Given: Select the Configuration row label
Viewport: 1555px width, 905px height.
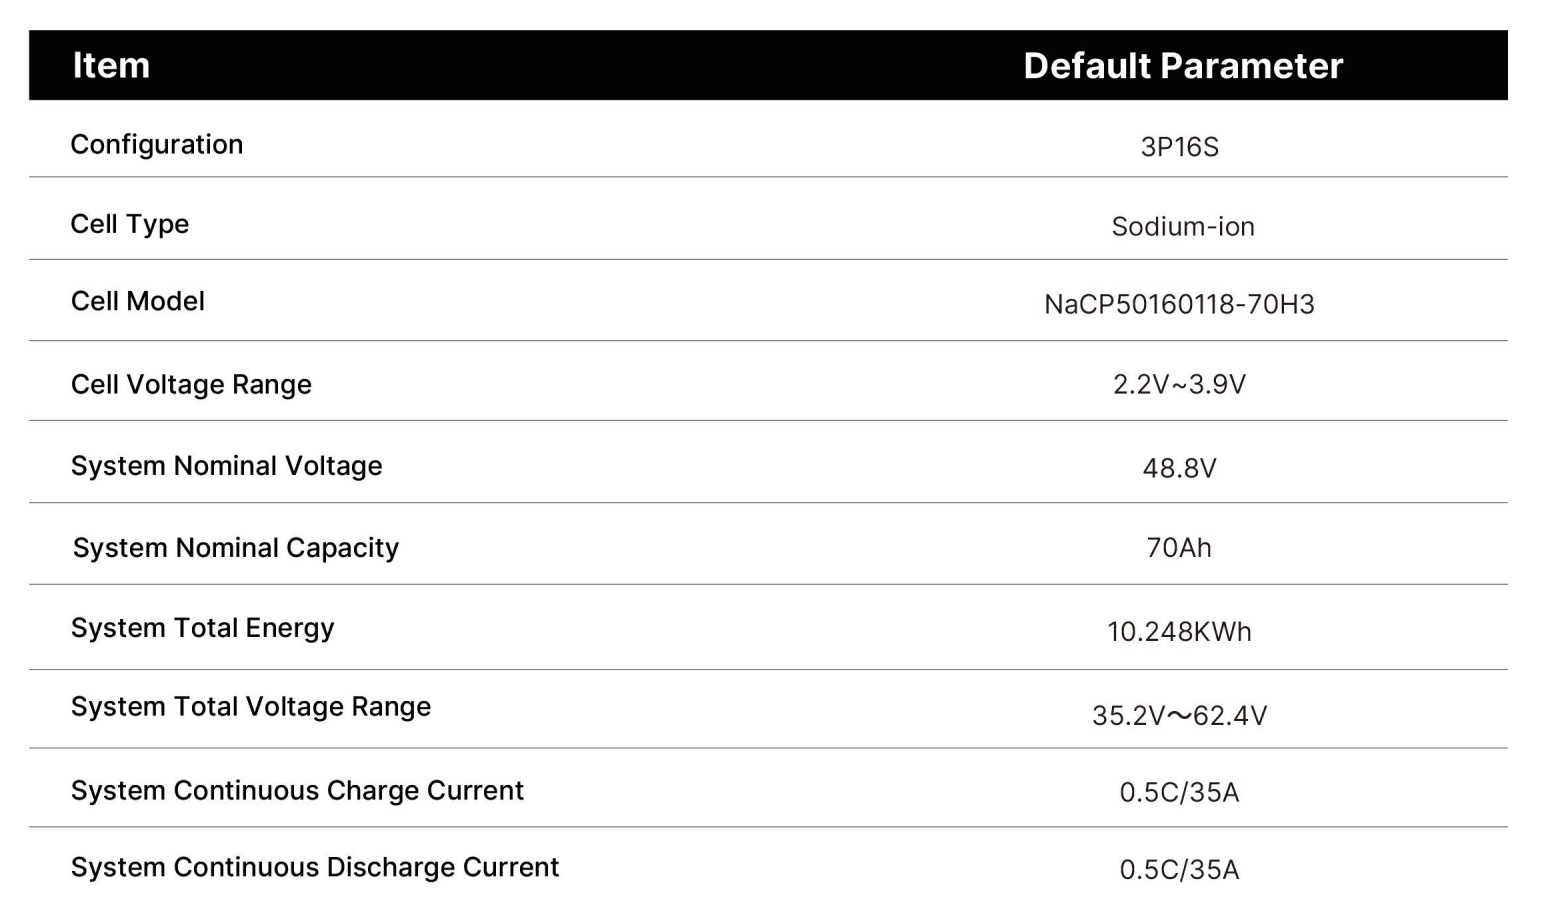Looking at the screenshot, I should tap(157, 145).
